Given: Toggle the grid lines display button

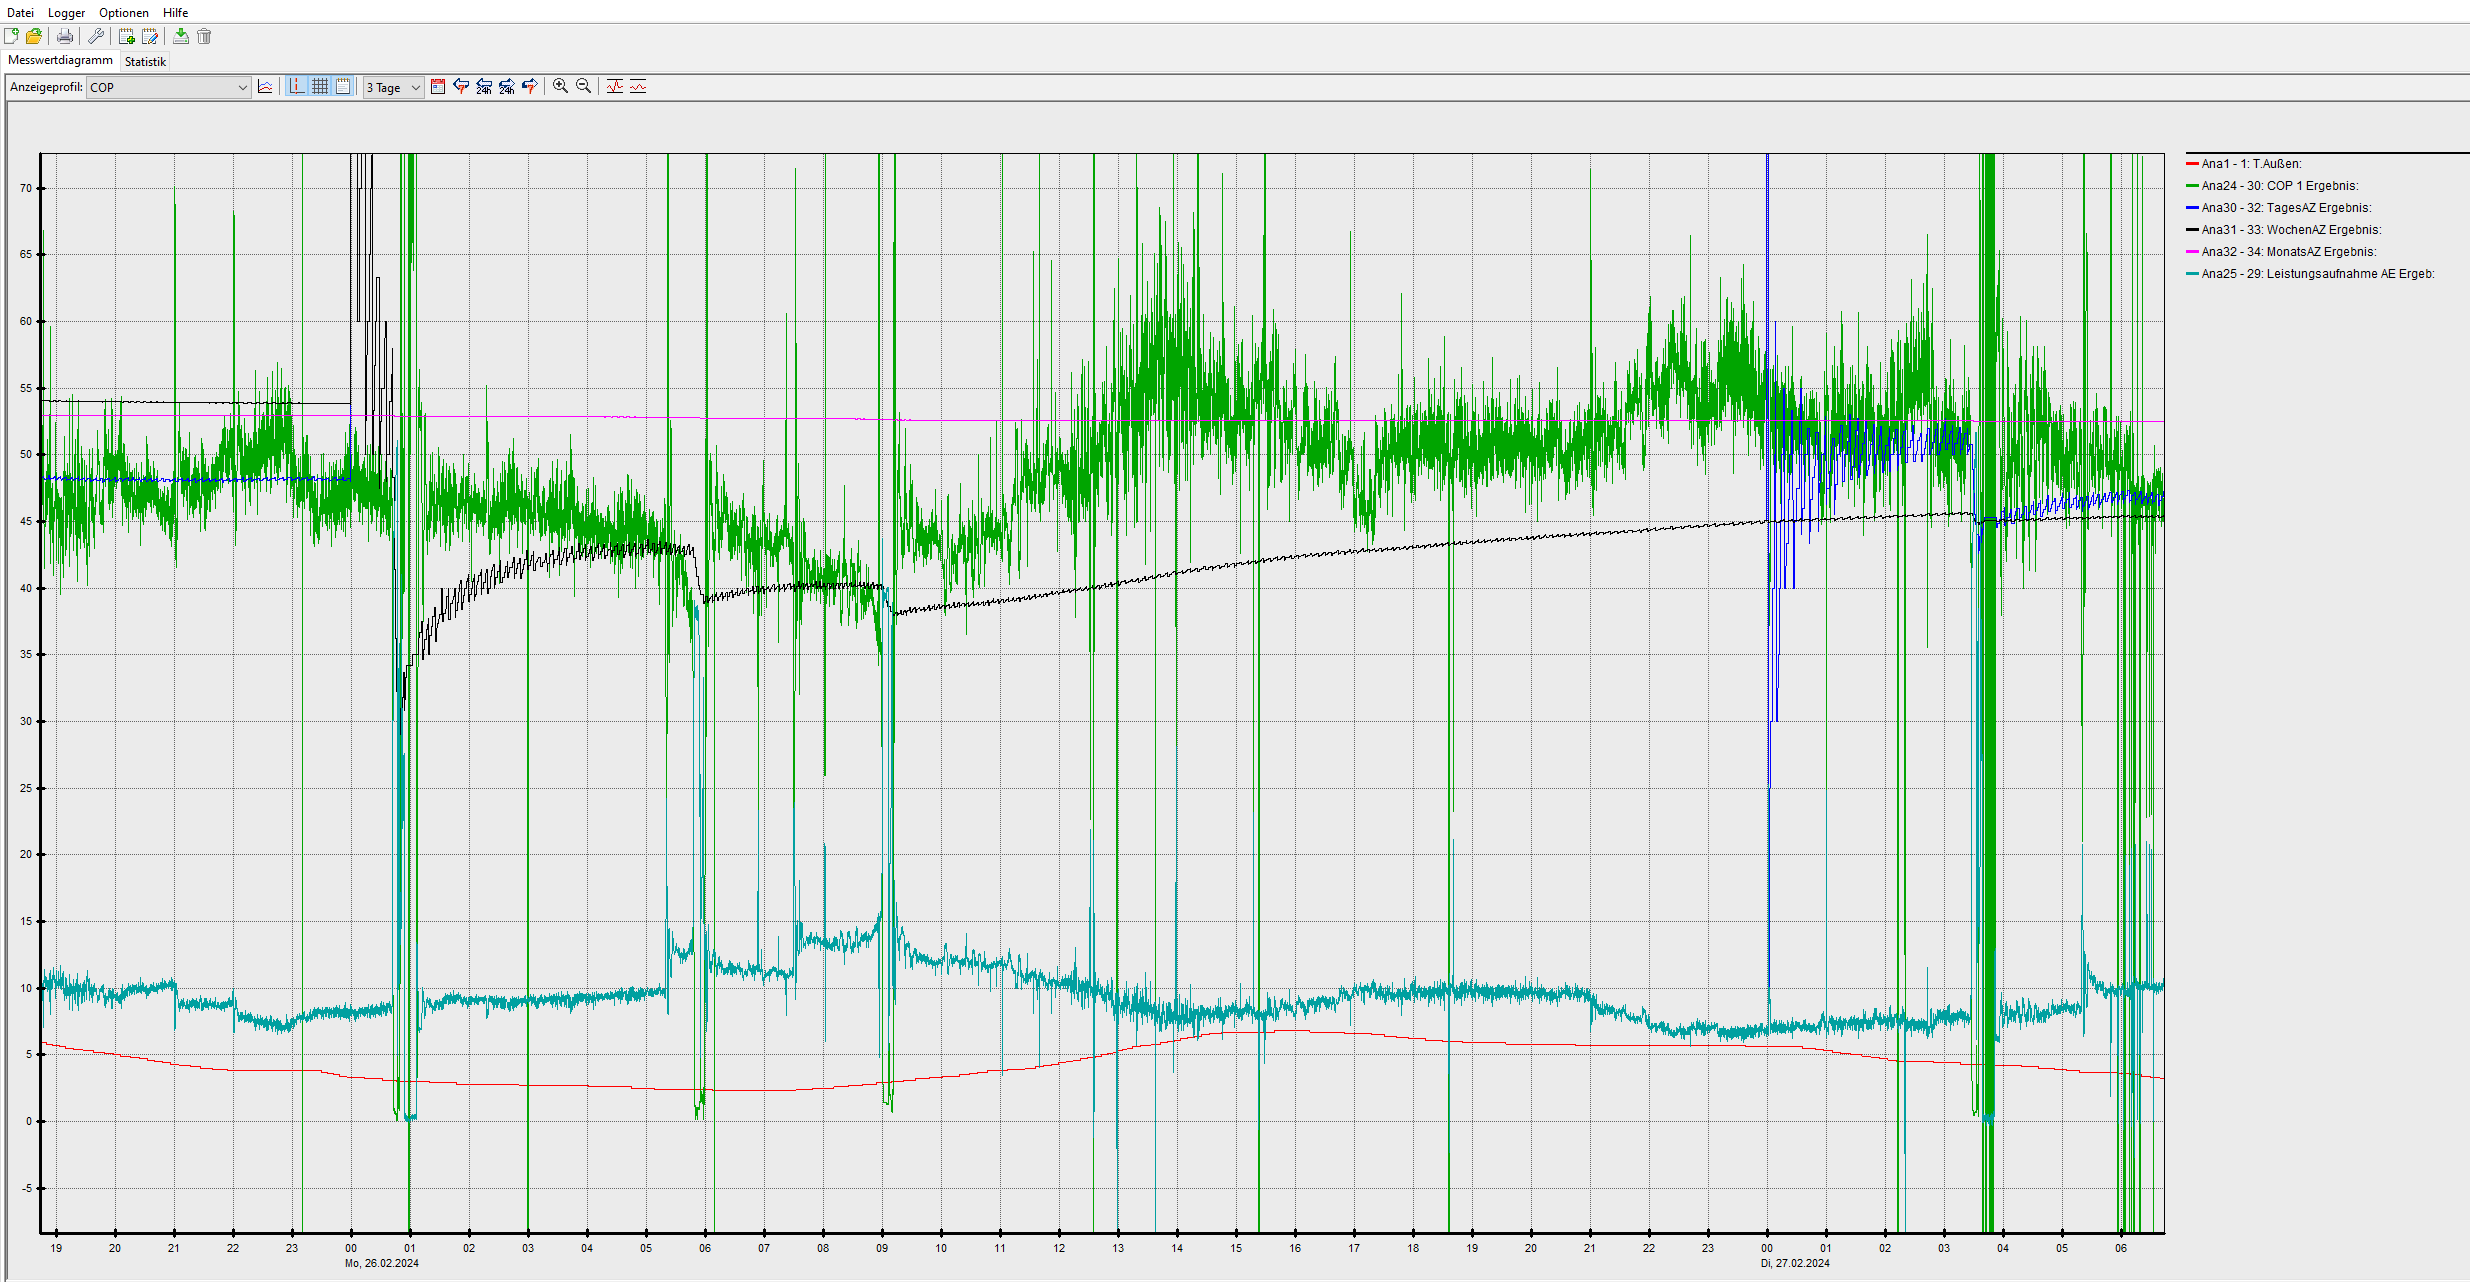Looking at the screenshot, I should (320, 87).
